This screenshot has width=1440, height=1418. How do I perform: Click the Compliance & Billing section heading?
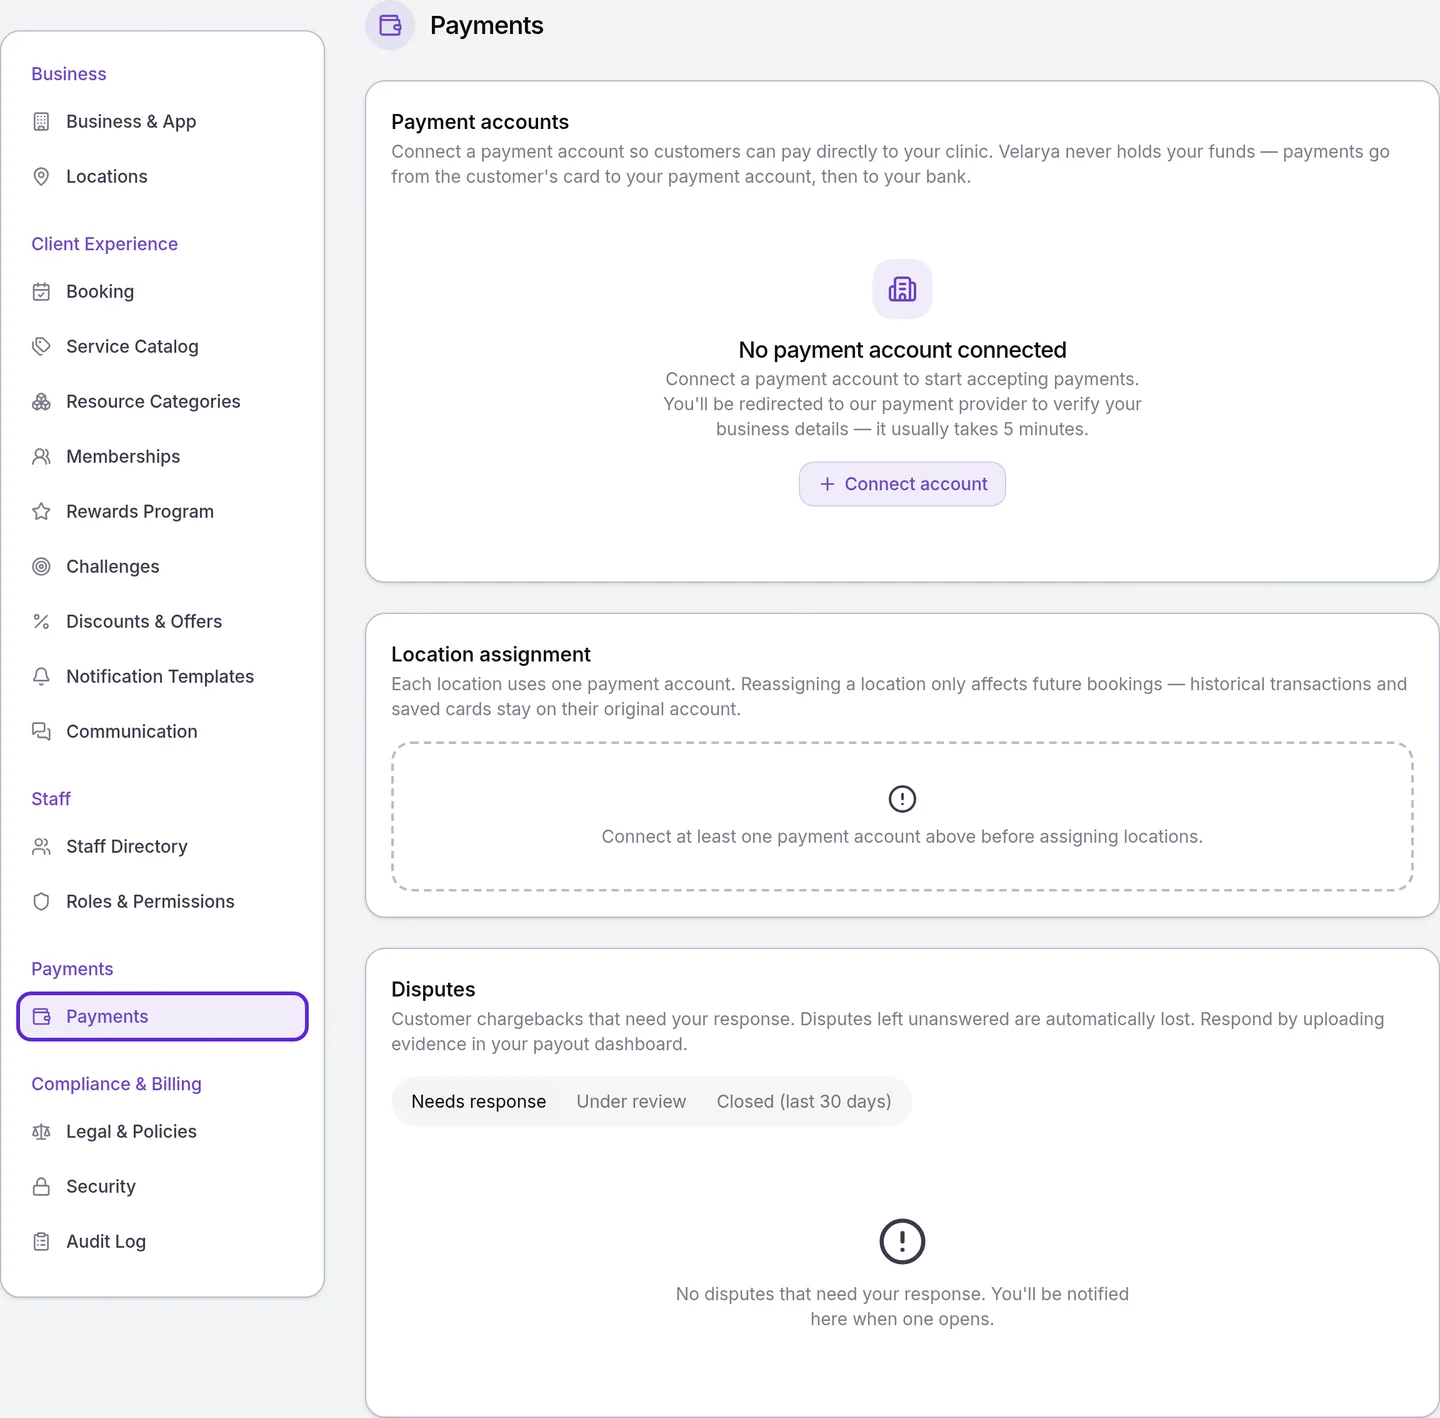pos(116,1084)
